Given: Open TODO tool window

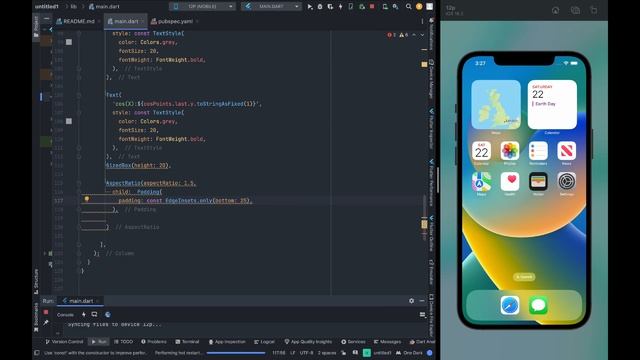Looking at the screenshot, I should click(123, 342).
